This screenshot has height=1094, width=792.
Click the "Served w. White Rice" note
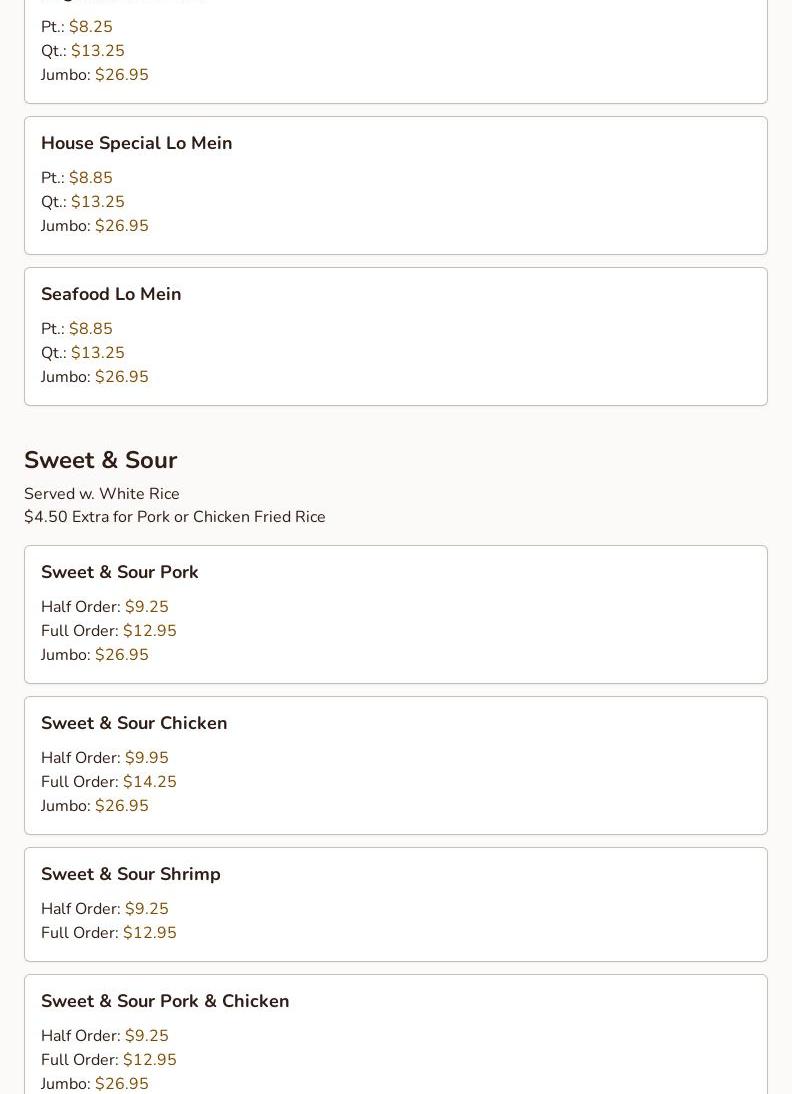tap(102, 494)
